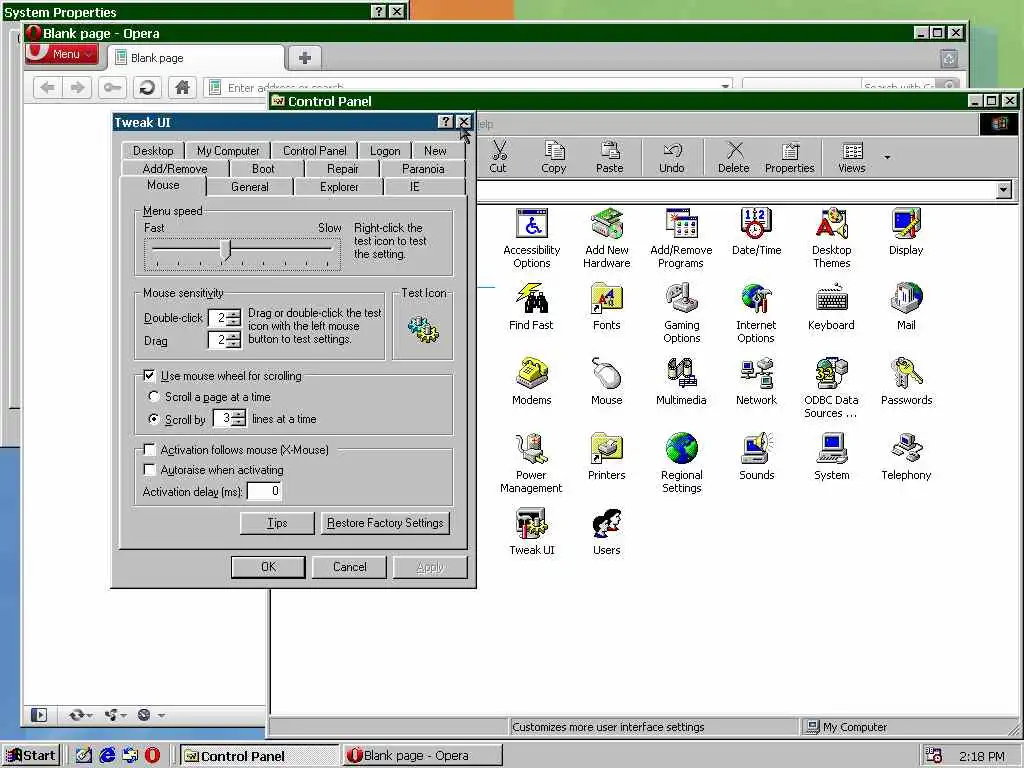Click the Tips button
This screenshot has height=768, width=1024.
coord(277,523)
